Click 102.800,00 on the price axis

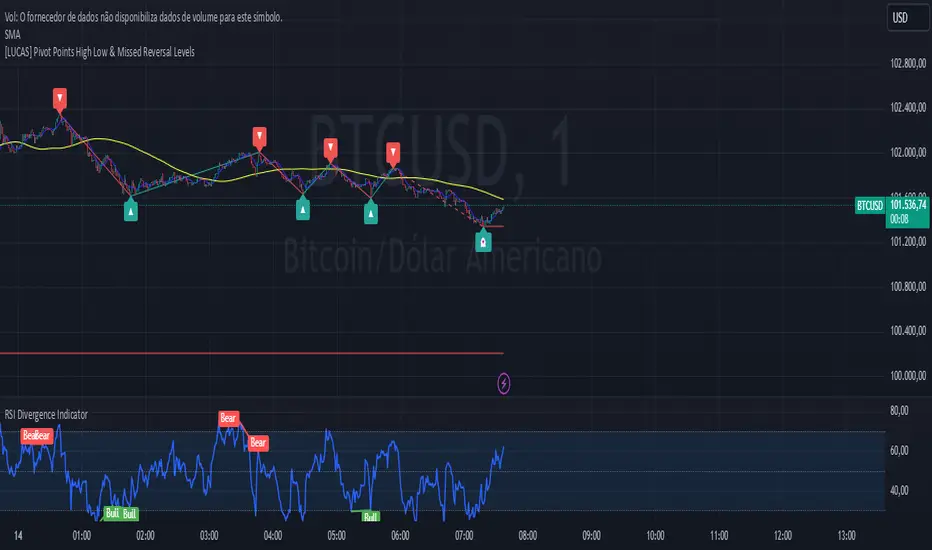pyautogui.click(x=908, y=64)
